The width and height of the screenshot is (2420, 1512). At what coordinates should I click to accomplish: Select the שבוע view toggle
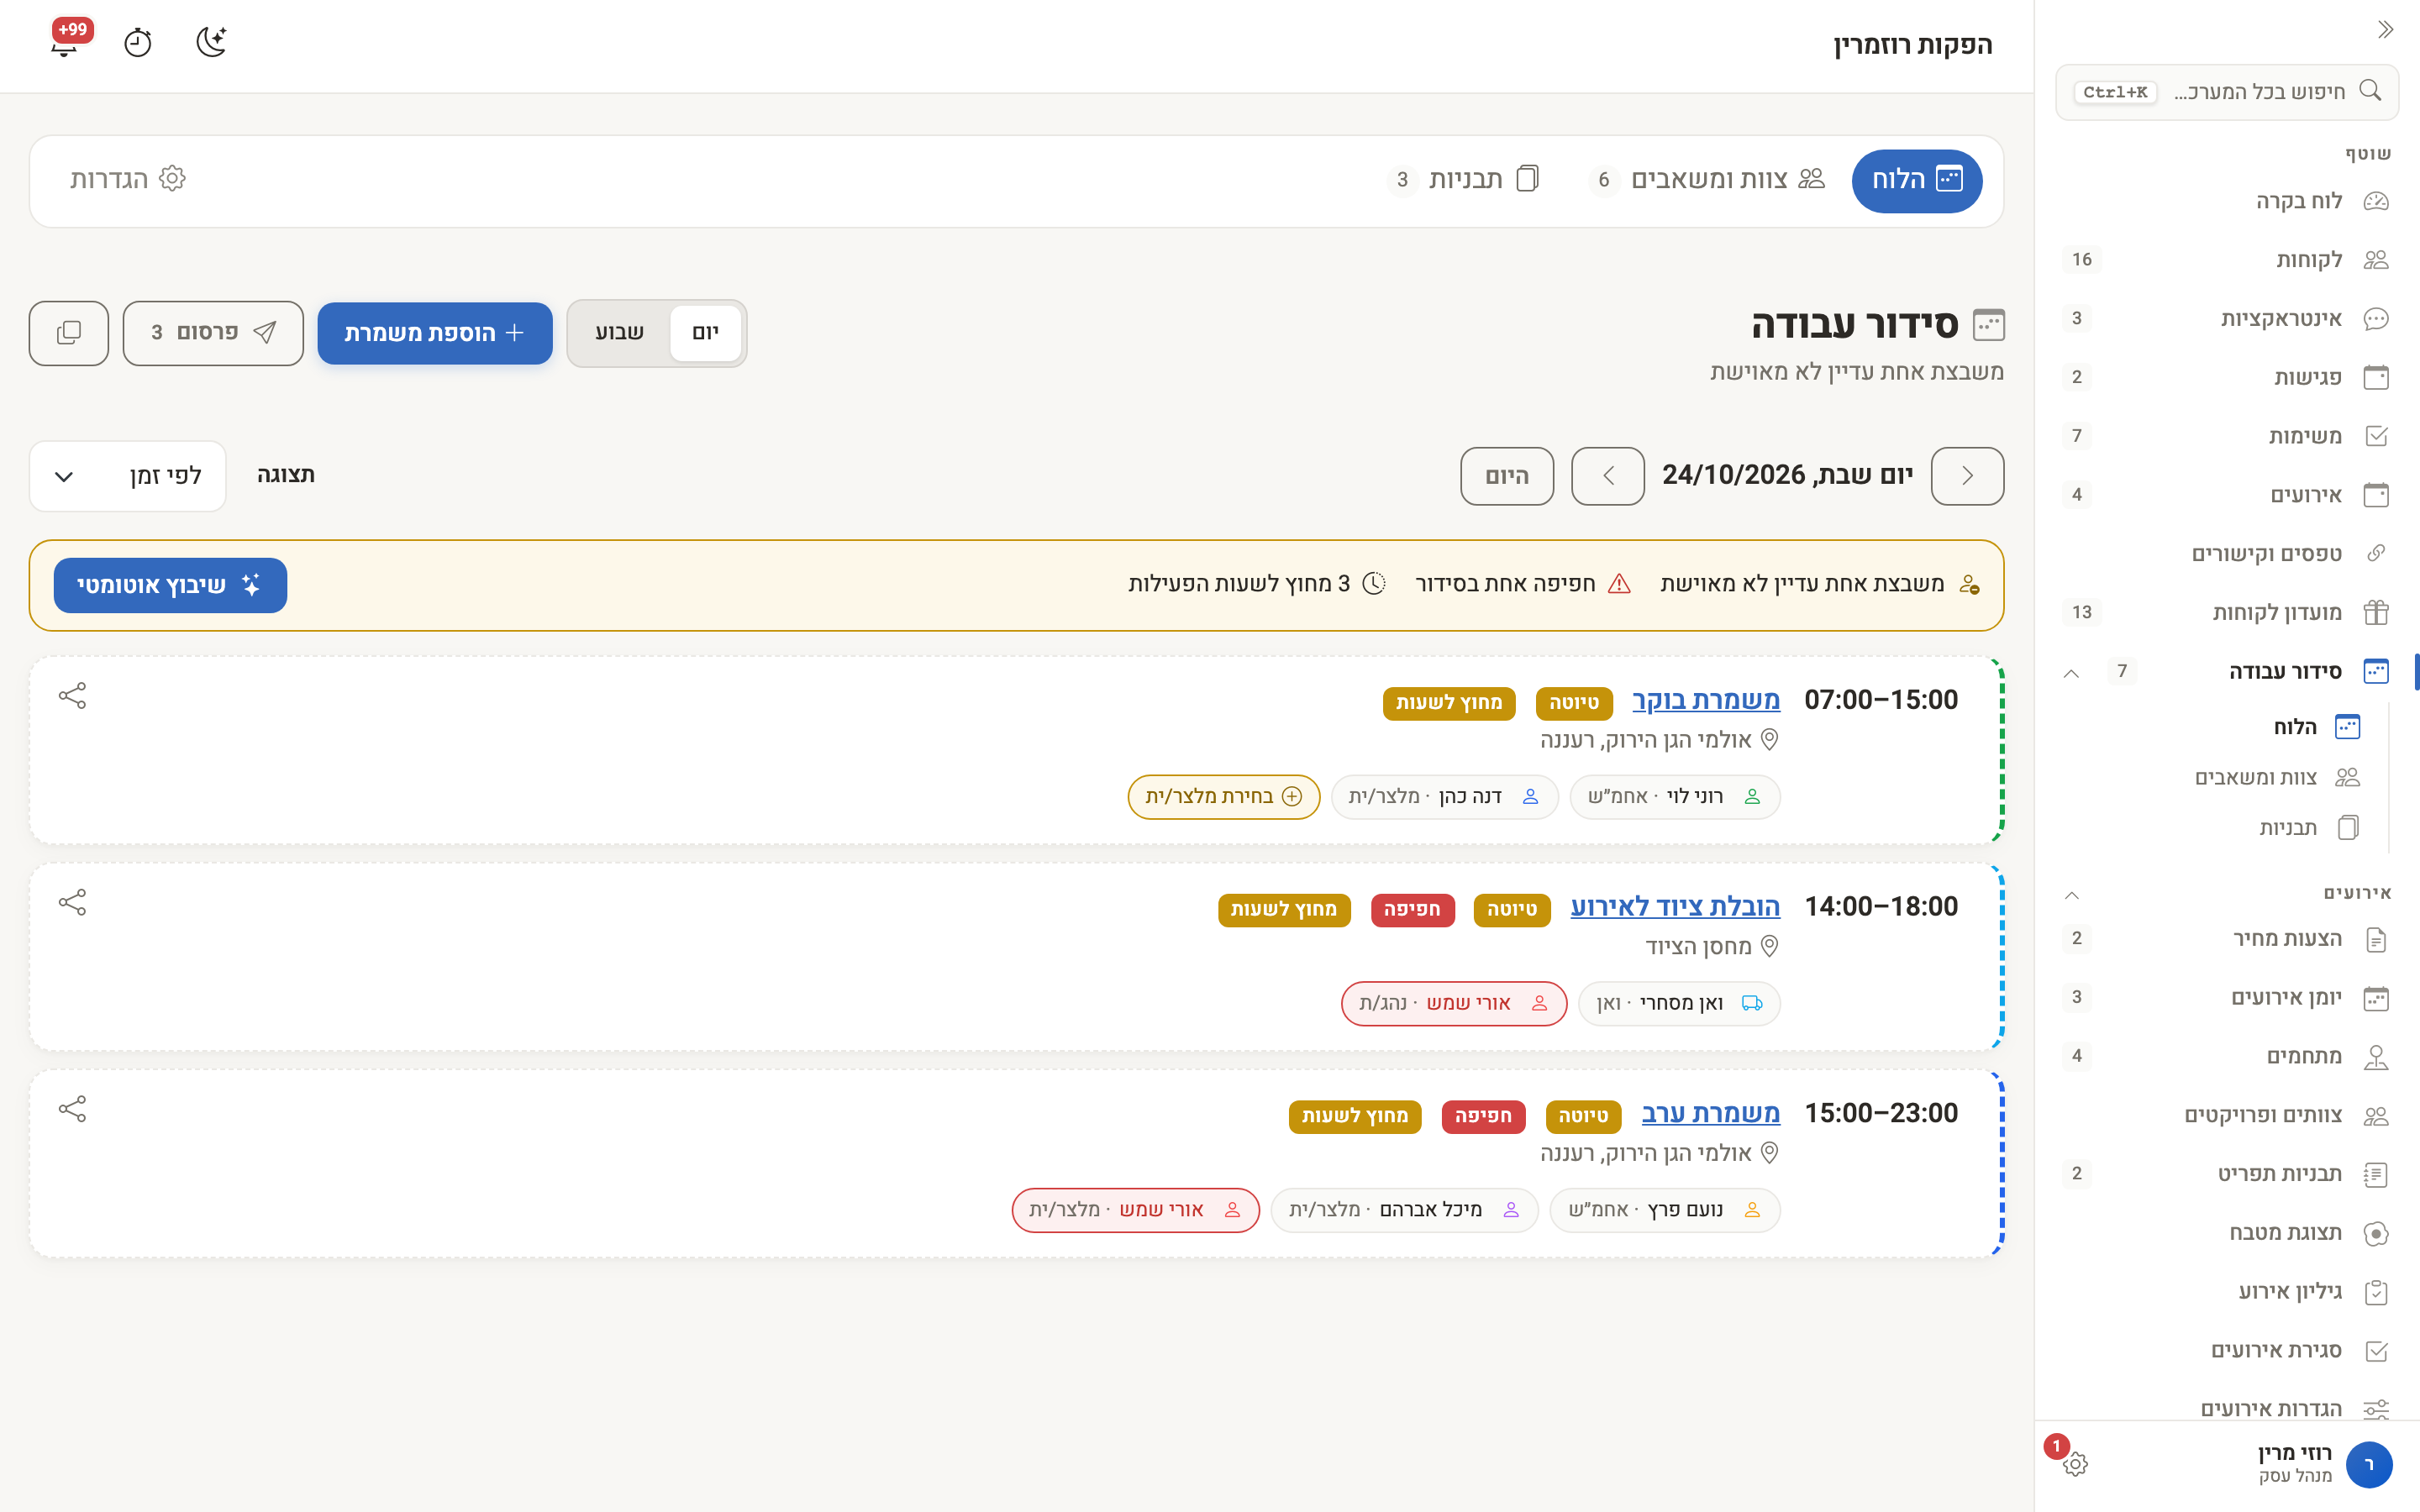tap(620, 333)
